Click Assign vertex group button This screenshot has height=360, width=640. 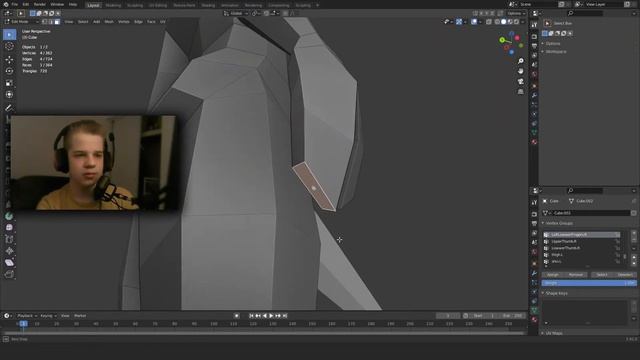pyautogui.click(x=553, y=275)
